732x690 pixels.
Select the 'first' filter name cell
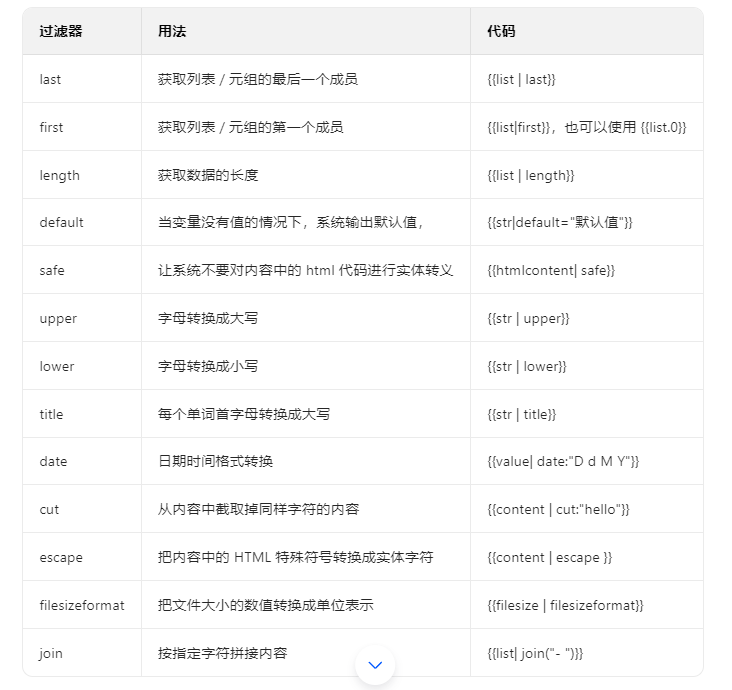coord(51,127)
